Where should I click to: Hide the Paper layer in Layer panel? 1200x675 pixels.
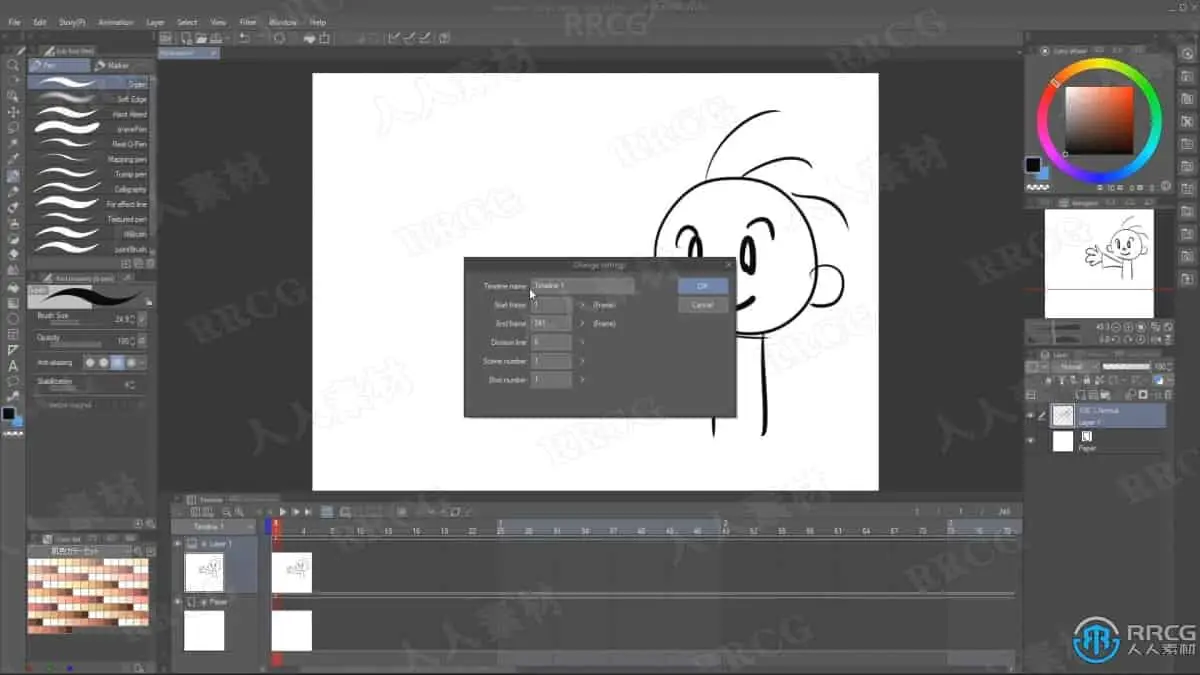click(1031, 441)
